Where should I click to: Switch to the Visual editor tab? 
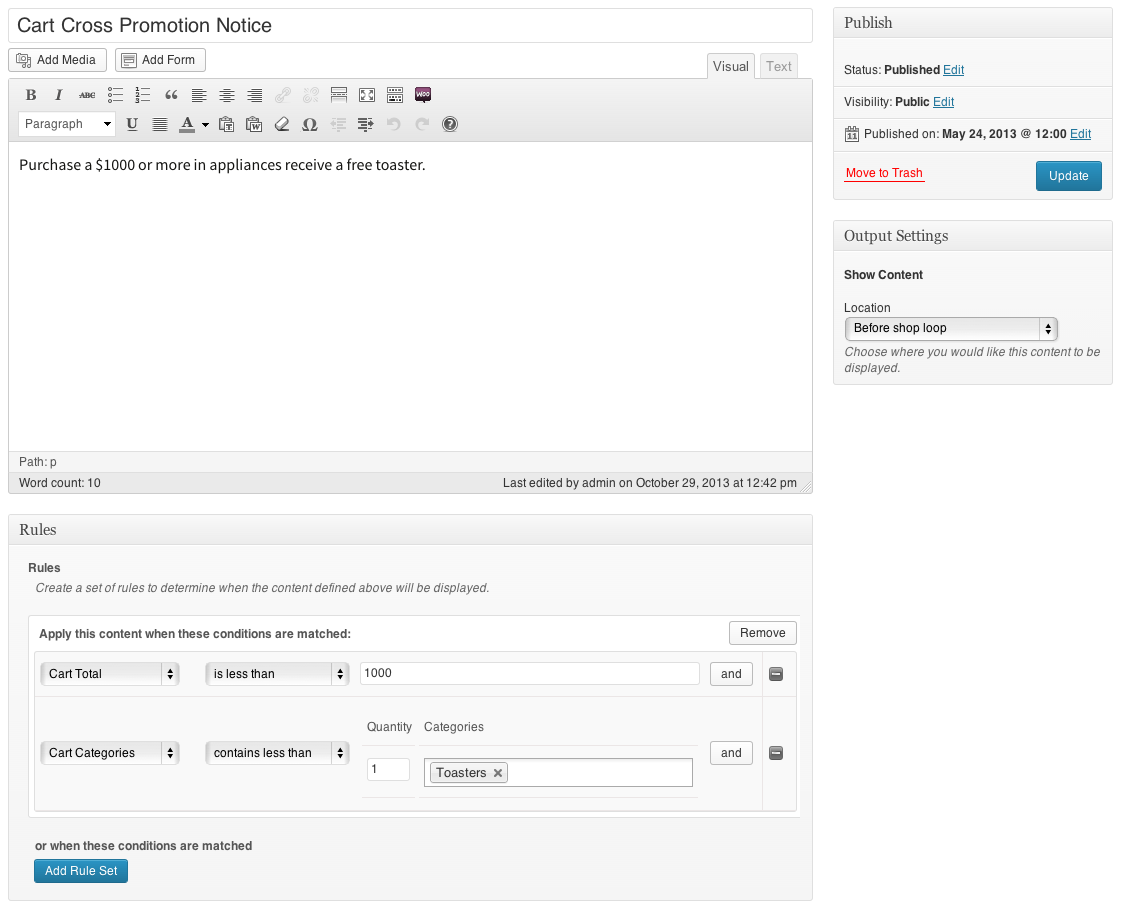tap(731, 66)
